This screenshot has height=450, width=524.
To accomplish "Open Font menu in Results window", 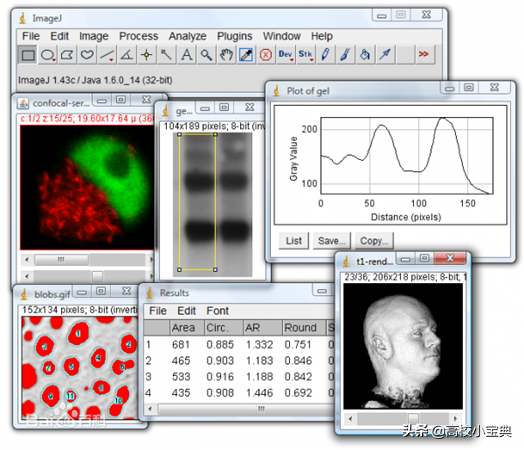I will tap(218, 311).
